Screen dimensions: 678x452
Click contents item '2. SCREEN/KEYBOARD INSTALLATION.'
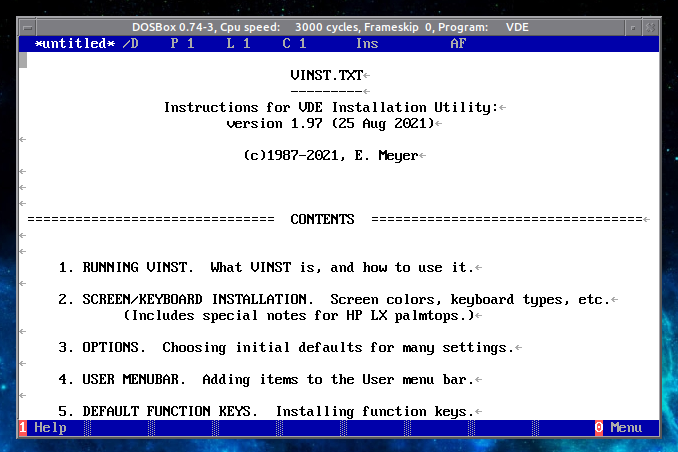[x=186, y=299]
